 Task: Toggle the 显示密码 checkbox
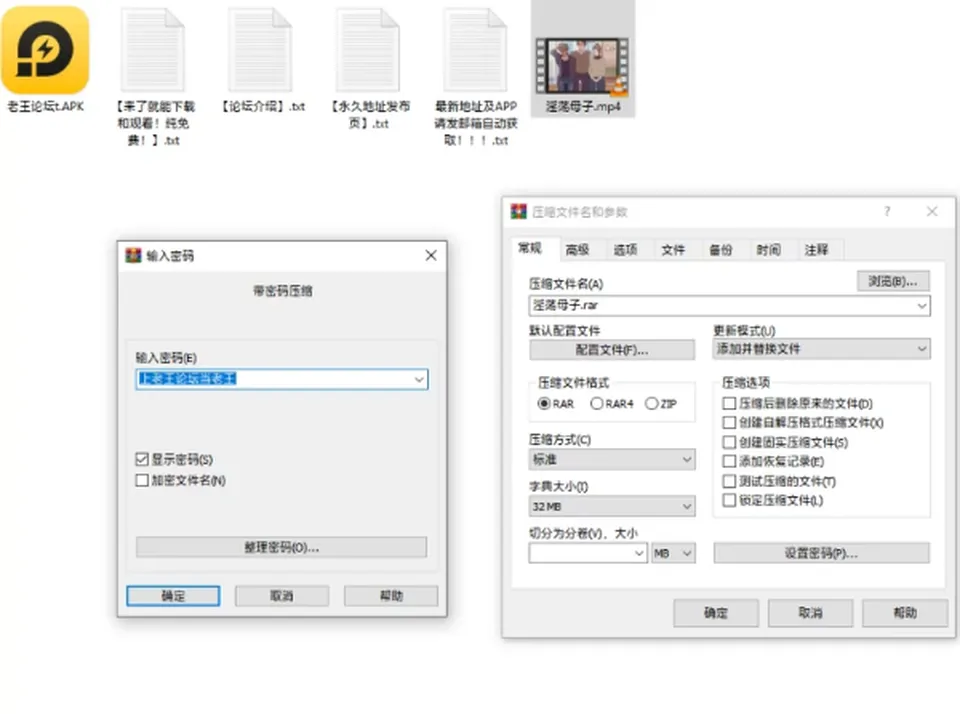tap(142, 459)
